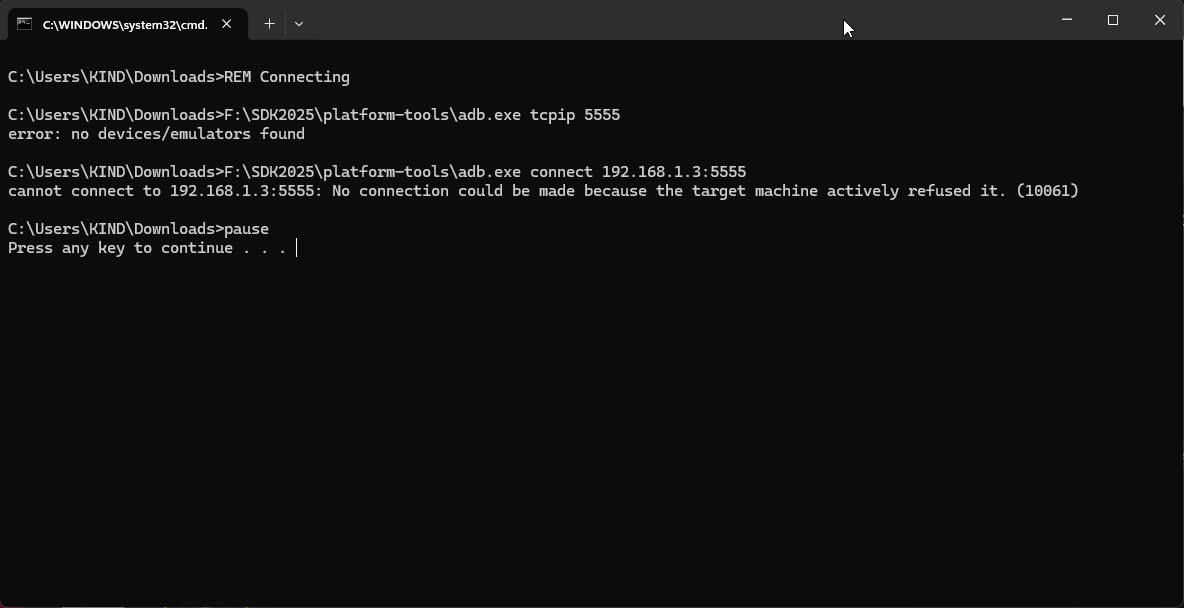Expand the new tab profile dropdown

pos(299,24)
